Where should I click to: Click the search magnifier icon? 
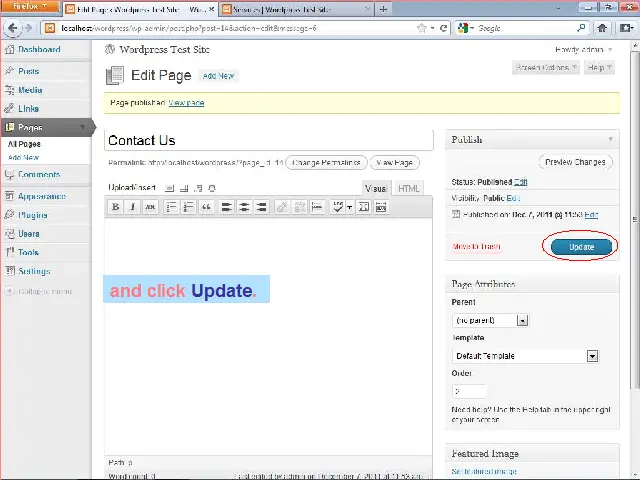tap(581, 28)
